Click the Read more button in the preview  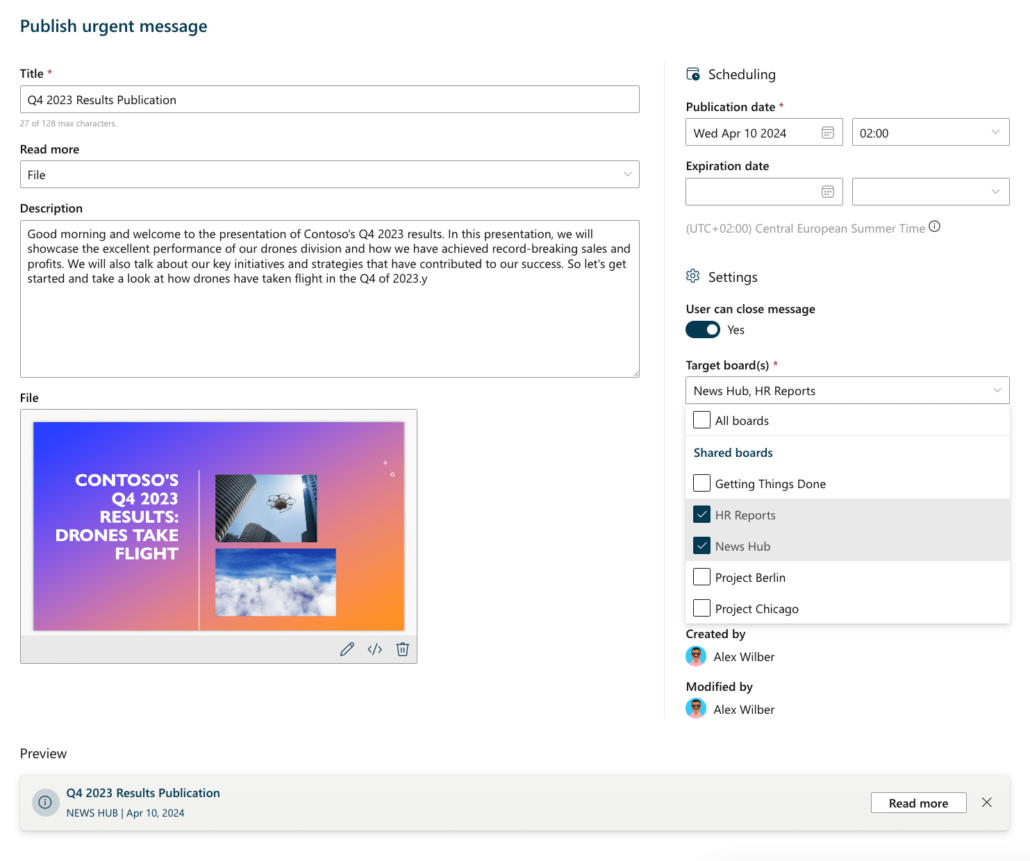[918, 802]
